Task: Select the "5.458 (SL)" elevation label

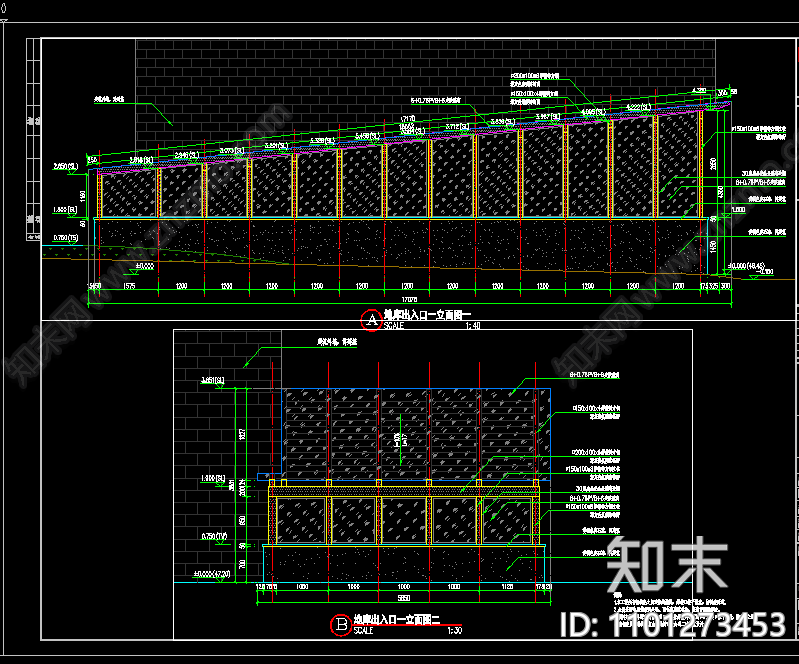Action: [367, 136]
